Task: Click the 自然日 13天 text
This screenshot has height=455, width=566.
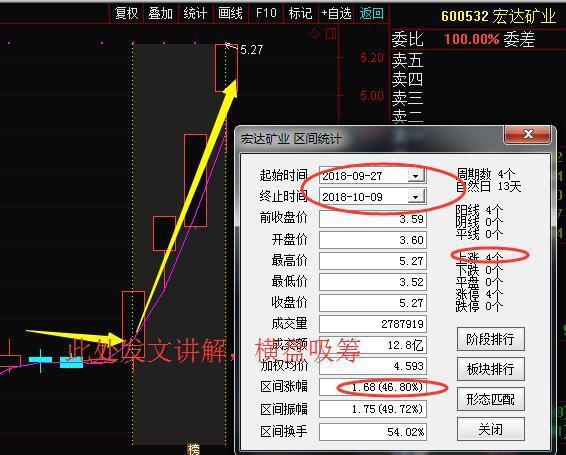Action: [489, 187]
